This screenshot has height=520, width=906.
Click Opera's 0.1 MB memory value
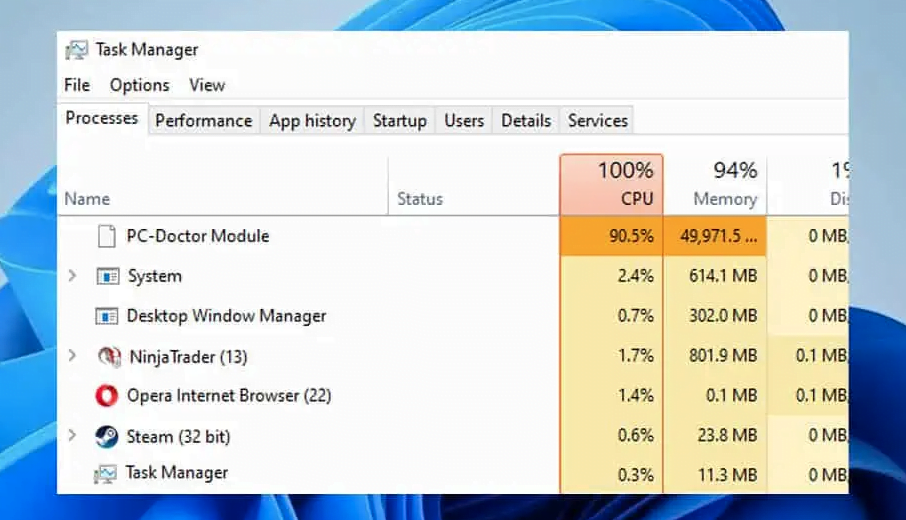tap(732, 396)
